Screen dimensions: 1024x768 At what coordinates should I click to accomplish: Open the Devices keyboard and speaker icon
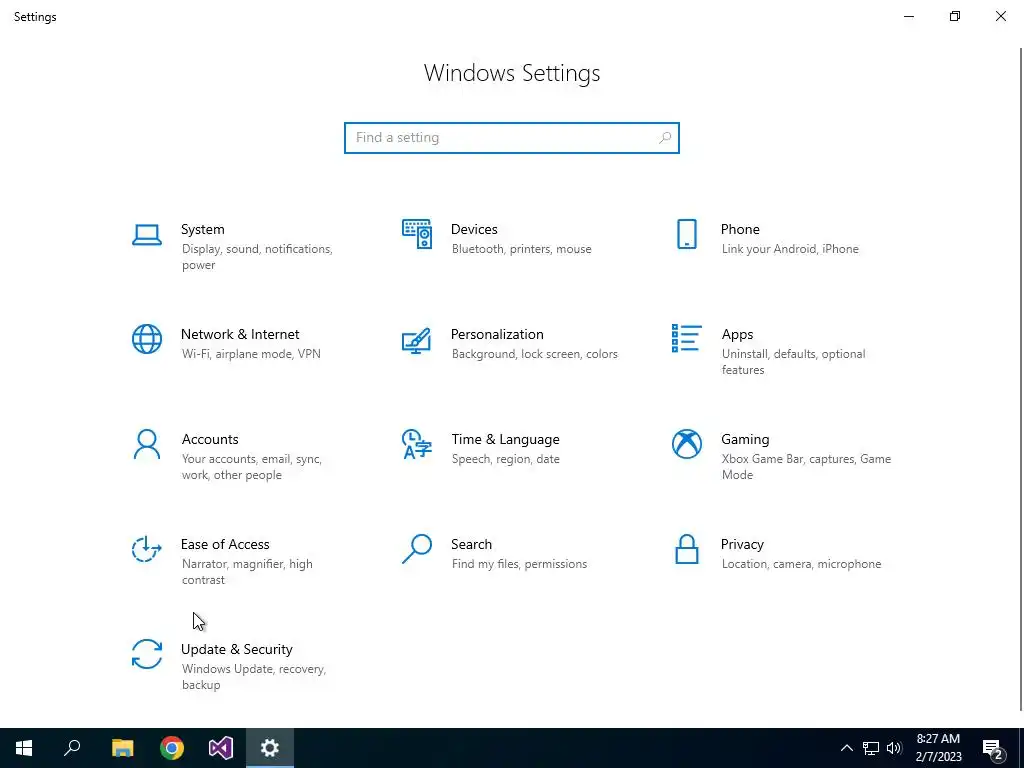417,234
